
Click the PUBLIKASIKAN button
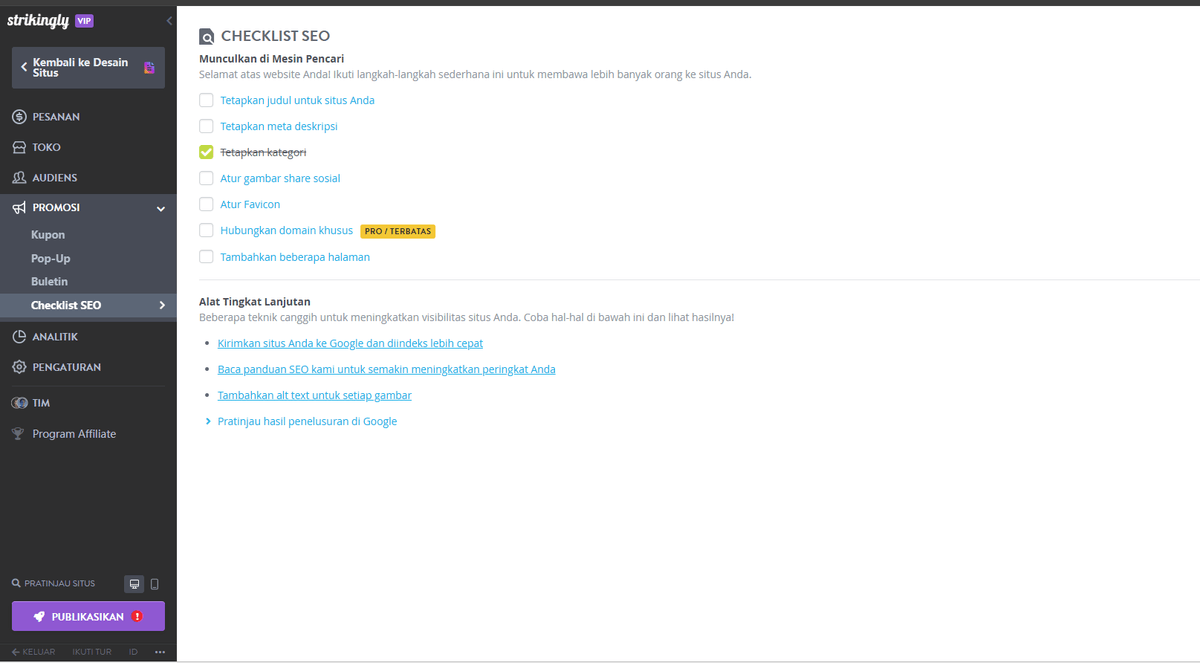tap(87, 616)
